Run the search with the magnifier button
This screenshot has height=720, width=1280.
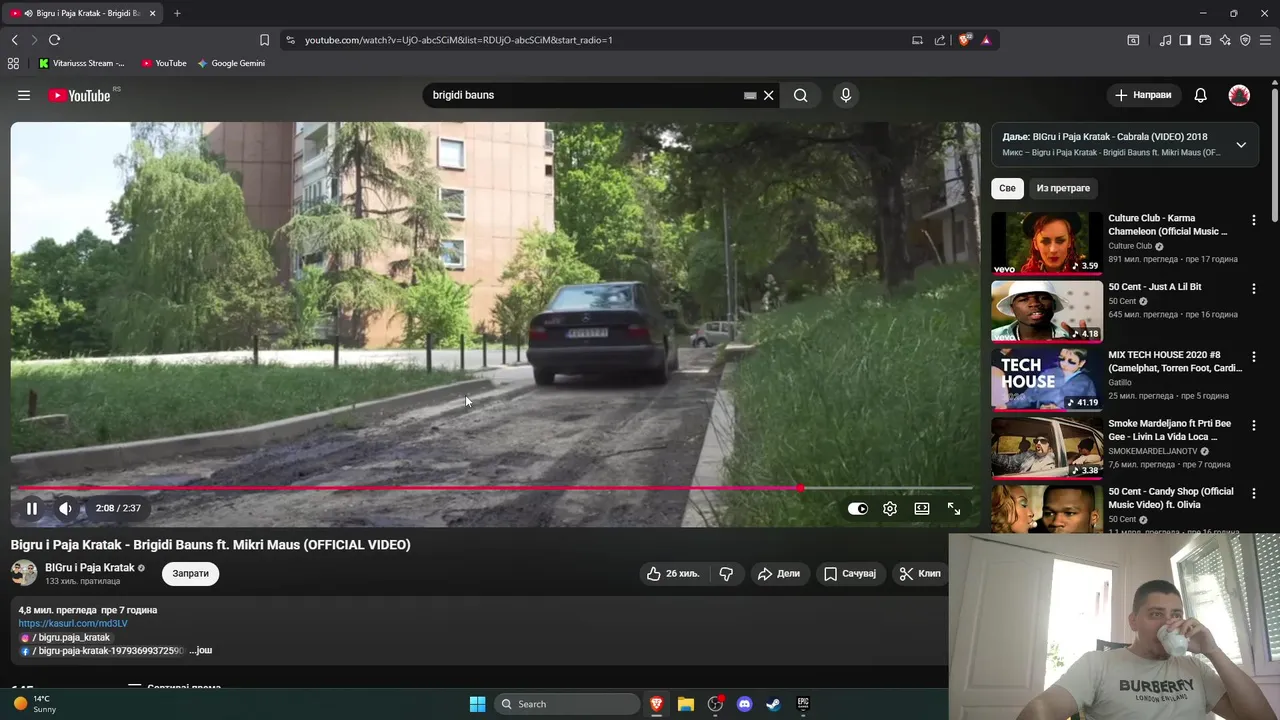800,95
